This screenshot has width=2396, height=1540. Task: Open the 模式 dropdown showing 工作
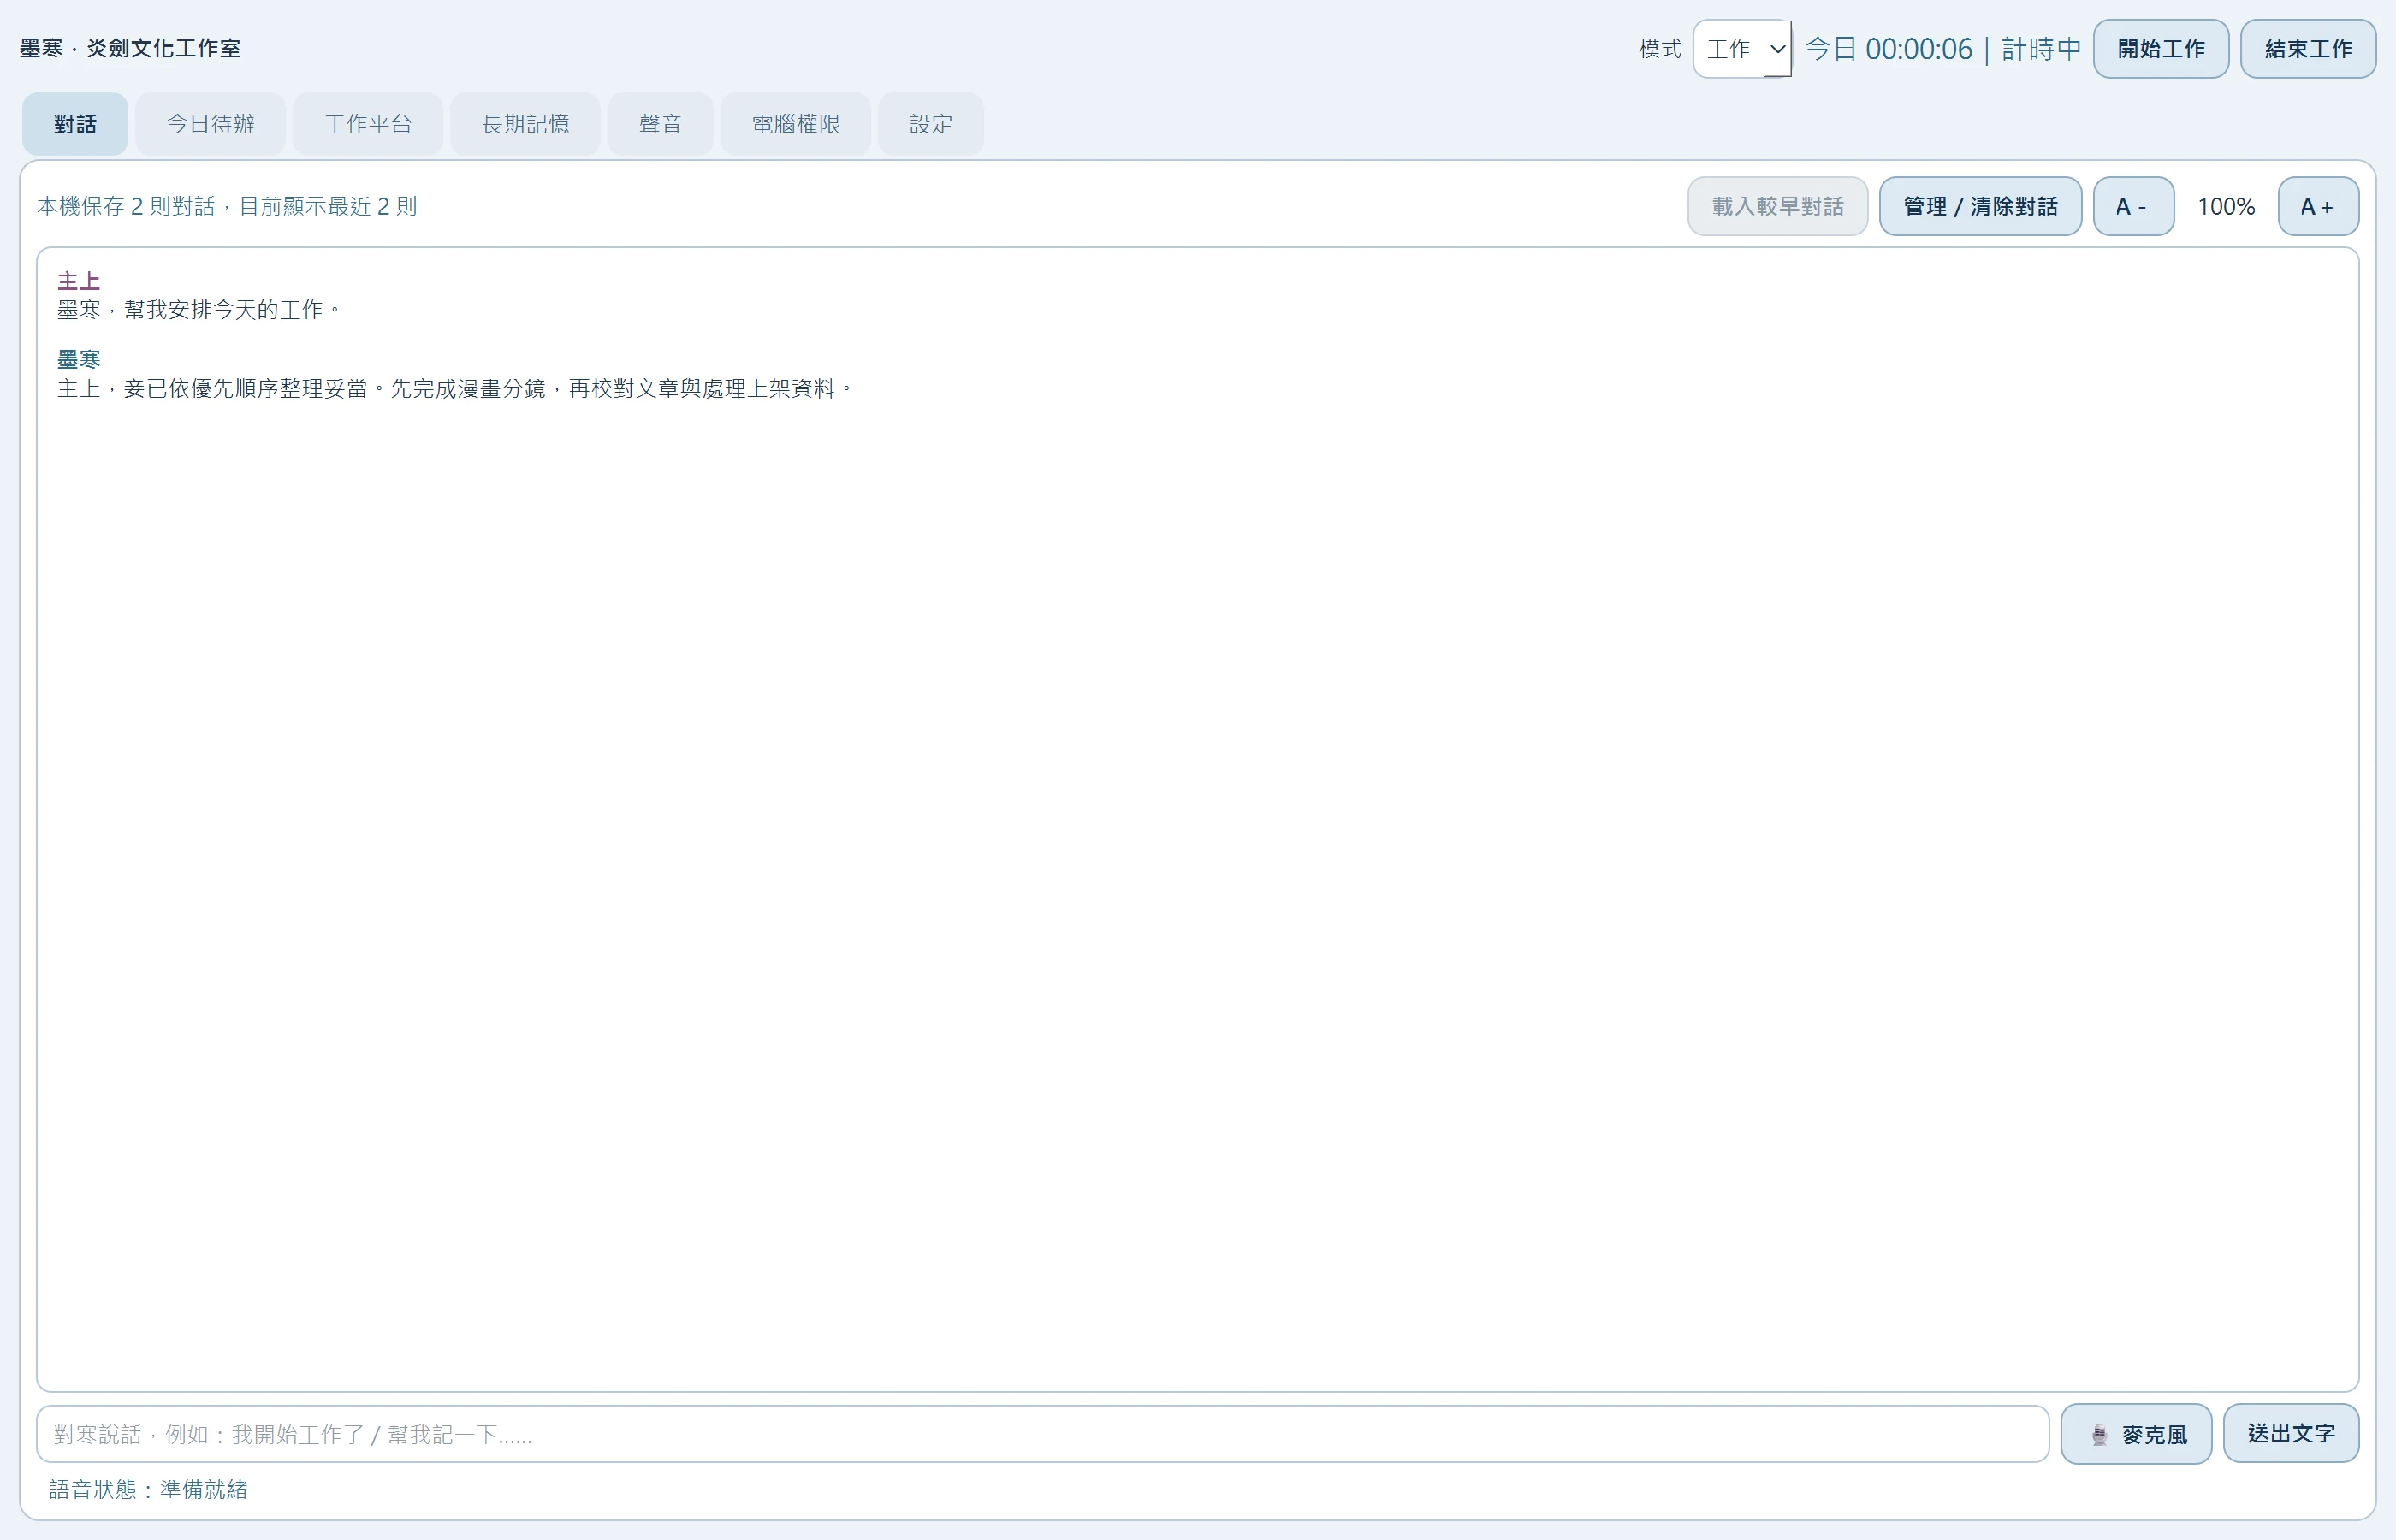pyautogui.click(x=1742, y=48)
